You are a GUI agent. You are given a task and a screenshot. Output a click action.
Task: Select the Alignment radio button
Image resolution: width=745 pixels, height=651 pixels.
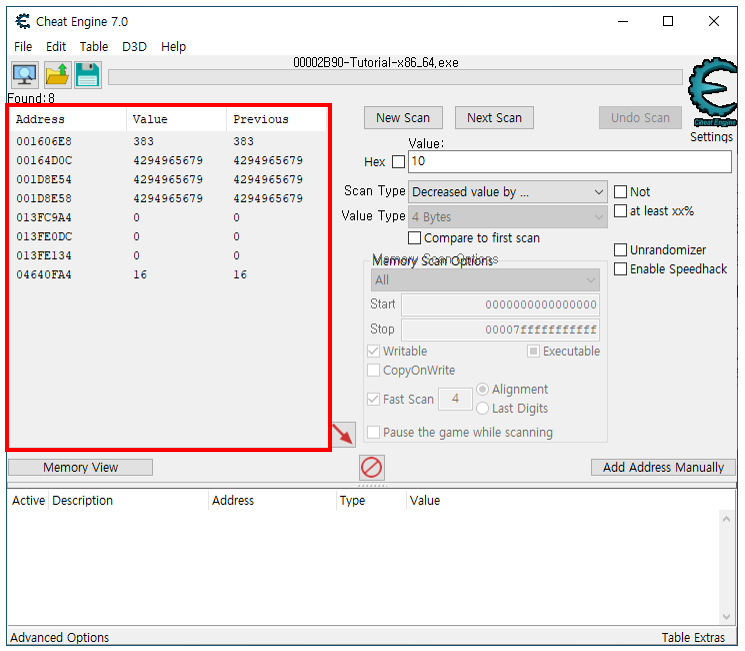point(482,389)
